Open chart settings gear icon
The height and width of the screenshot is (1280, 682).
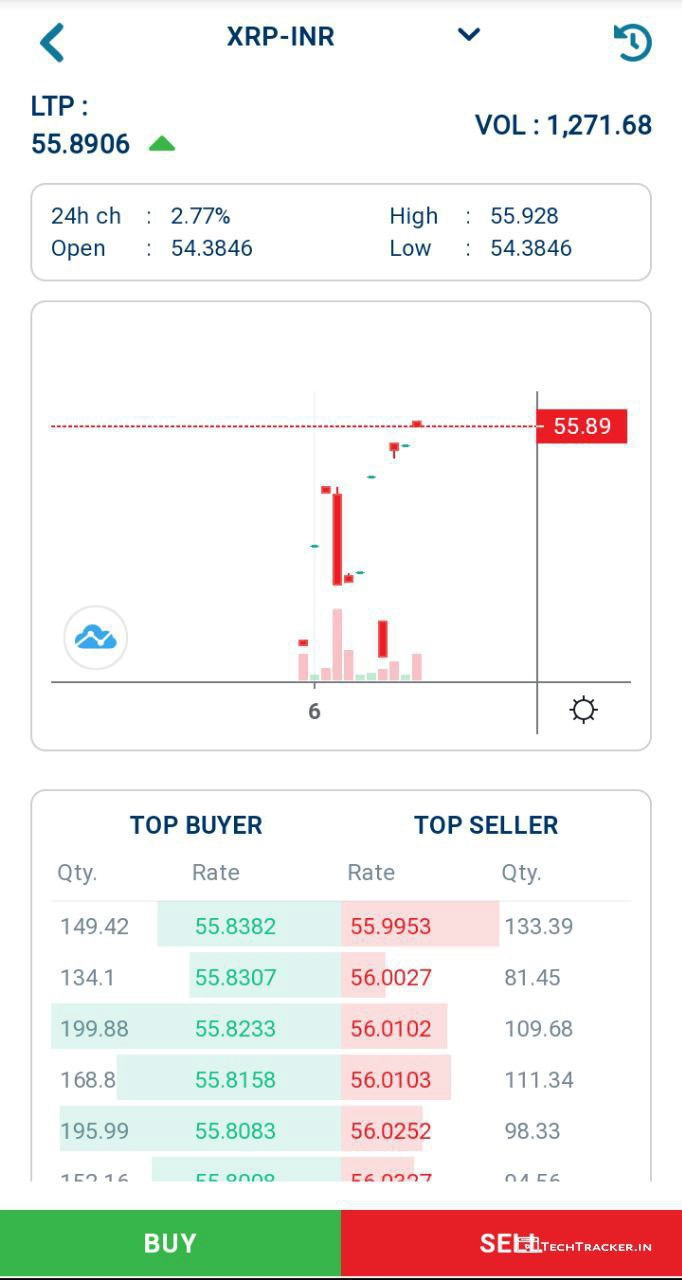pyautogui.click(x=583, y=710)
